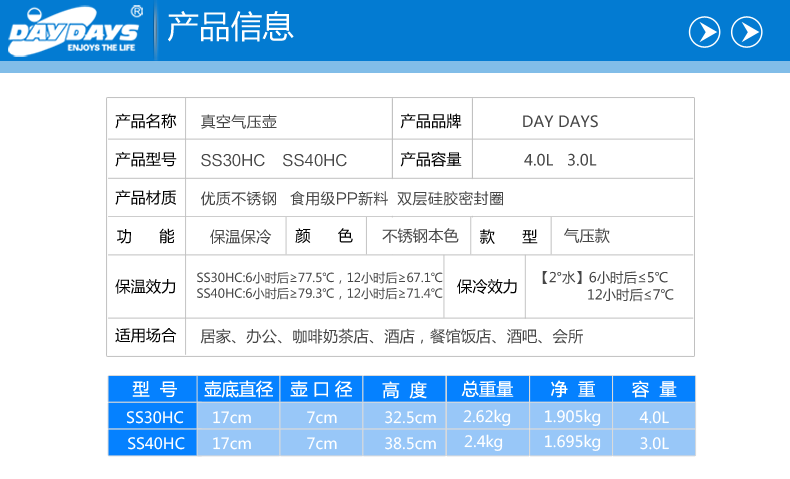790x479 pixels.
Task: Select the 优质不锈钢 material text
Action: tap(239, 198)
